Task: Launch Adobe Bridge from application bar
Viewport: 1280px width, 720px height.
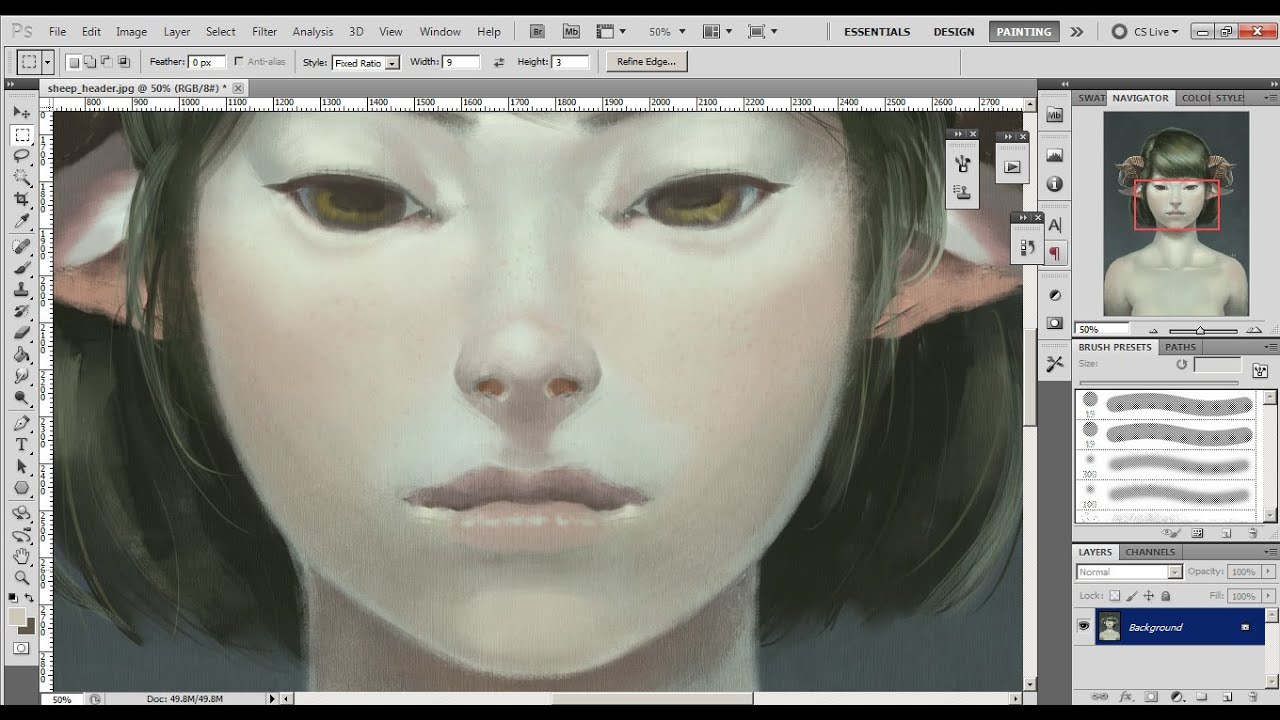Action: (x=537, y=31)
